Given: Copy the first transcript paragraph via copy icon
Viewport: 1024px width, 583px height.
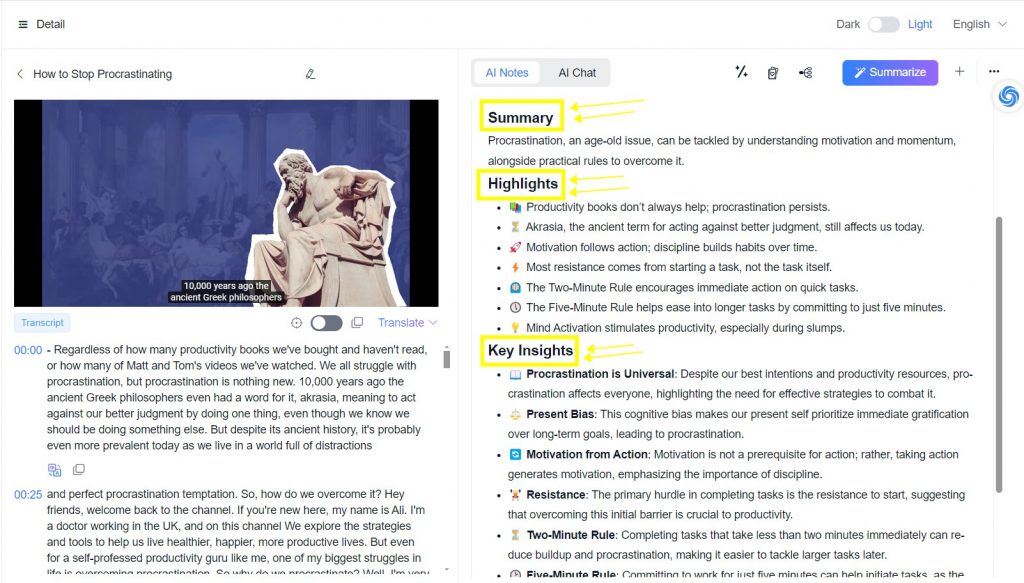Looking at the screenshot, I should [78, 468].
